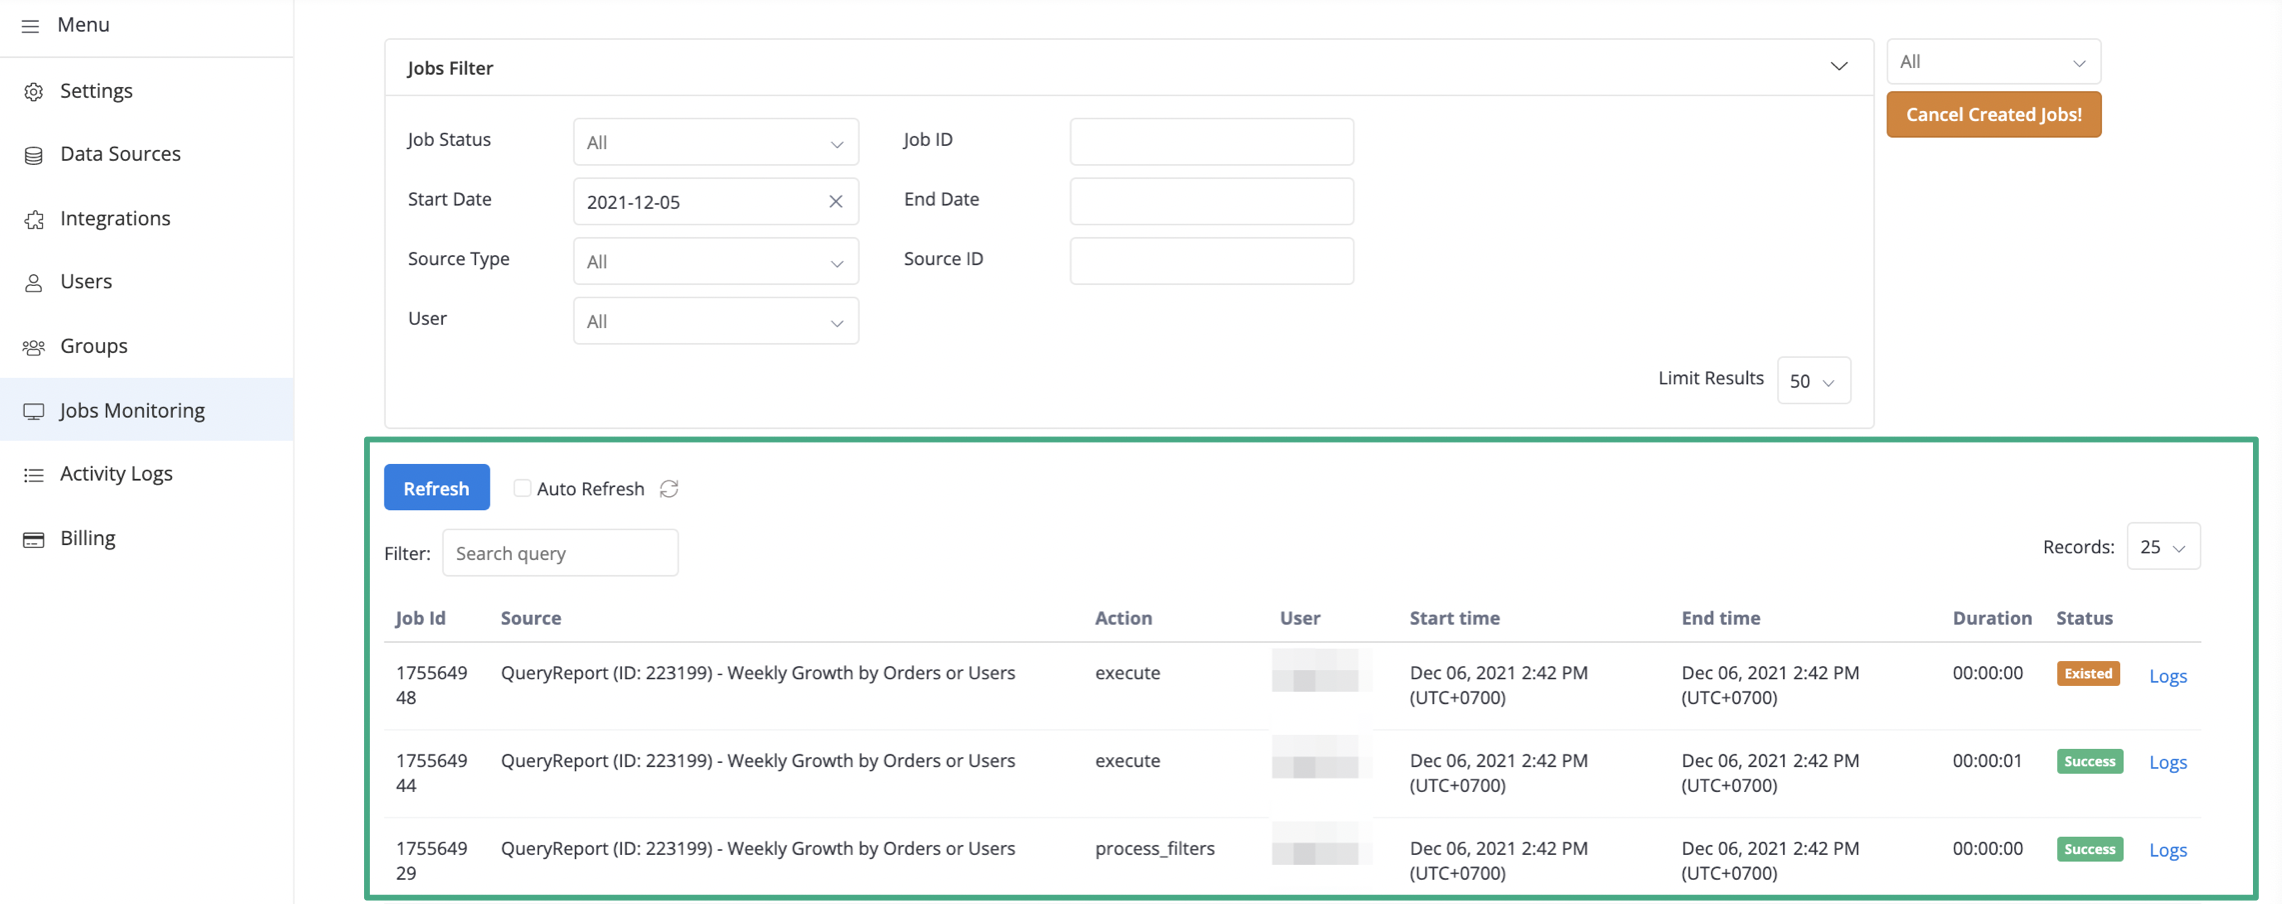2282x904 pixels.
Task: Enable the Auto Refresh checkbox
Action: click(x=521, y=488)
